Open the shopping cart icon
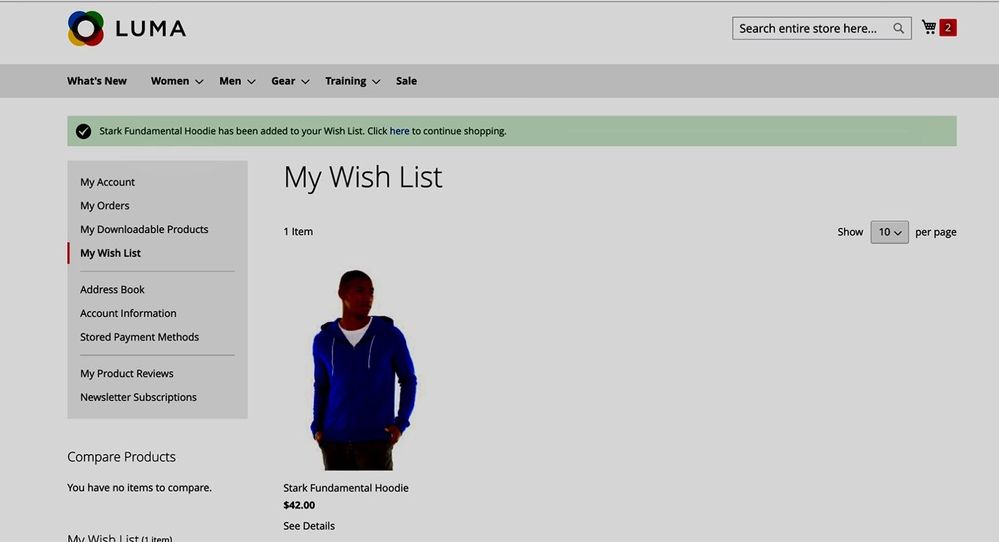 (929, 27)
